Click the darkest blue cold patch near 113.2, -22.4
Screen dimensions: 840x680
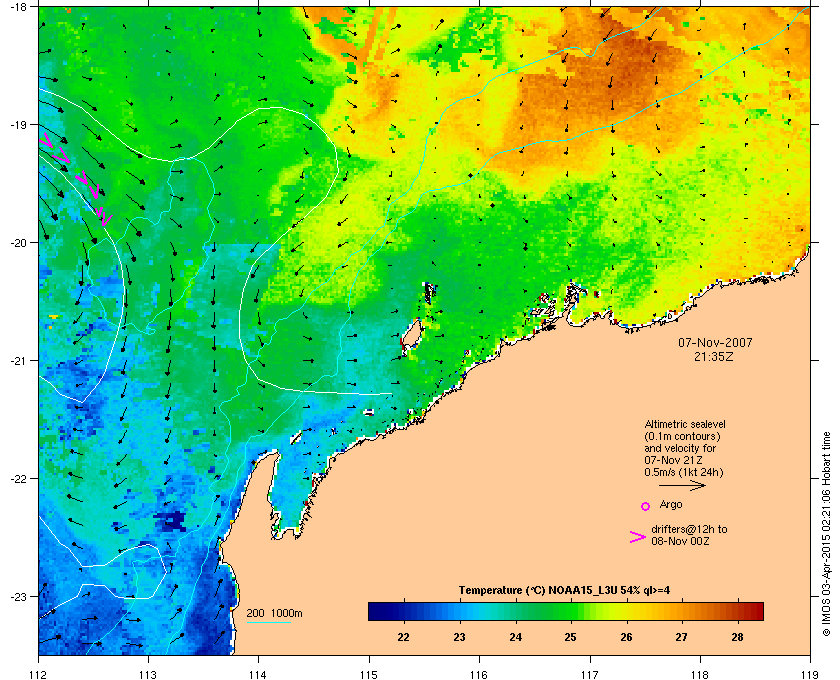coord(170,520)
